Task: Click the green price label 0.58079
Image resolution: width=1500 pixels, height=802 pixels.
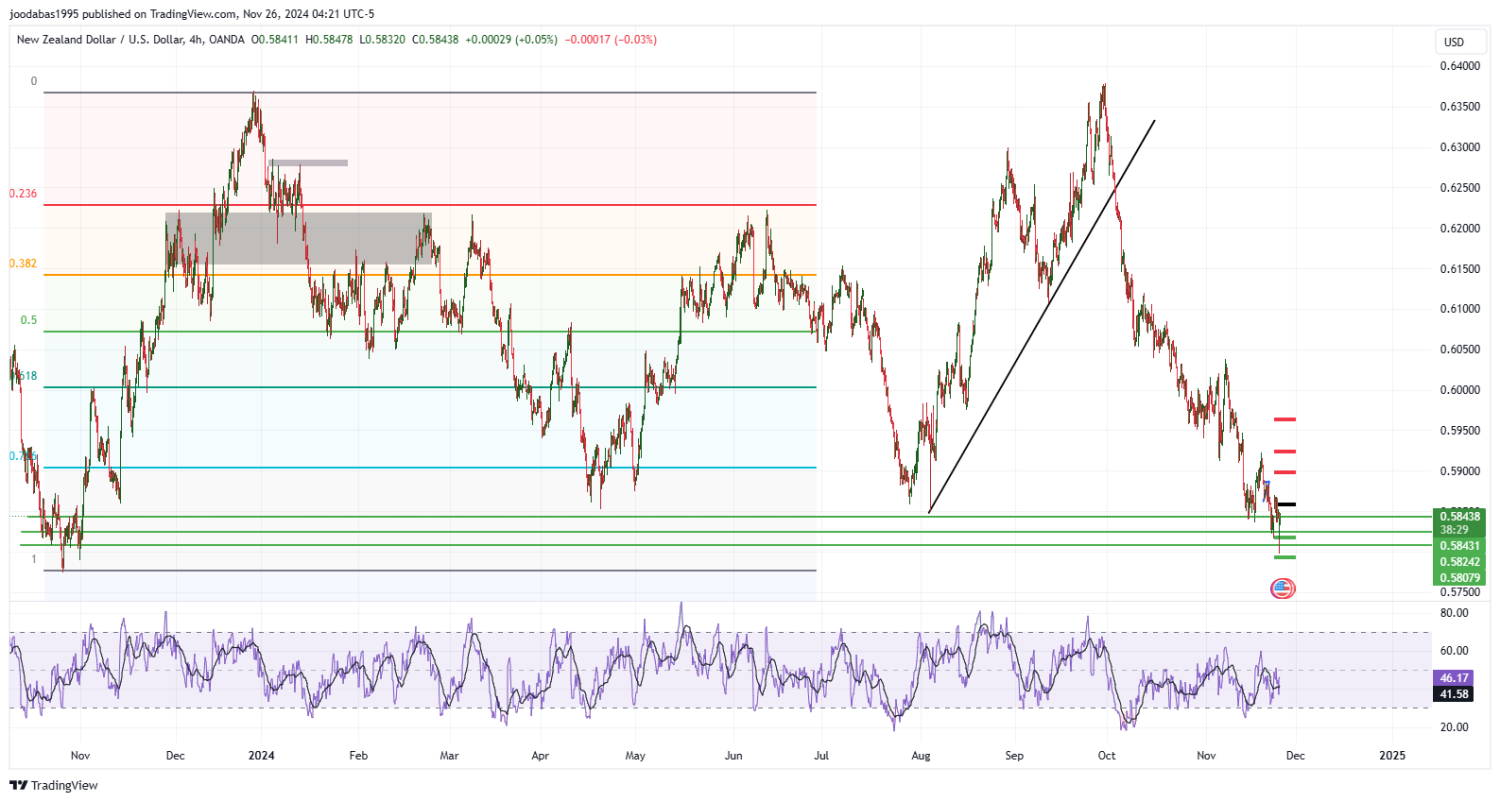Action: pyautogui.click(x=1460, y=578)
